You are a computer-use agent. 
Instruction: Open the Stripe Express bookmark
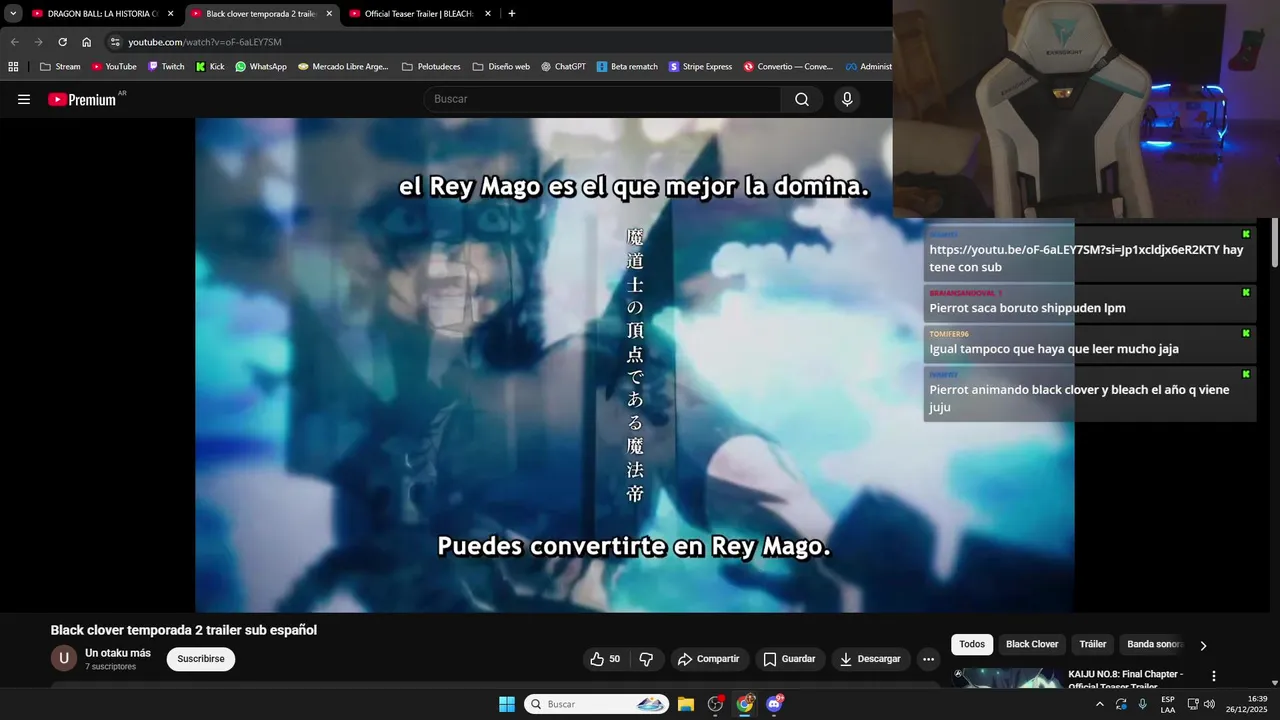[x=700, y=66]
